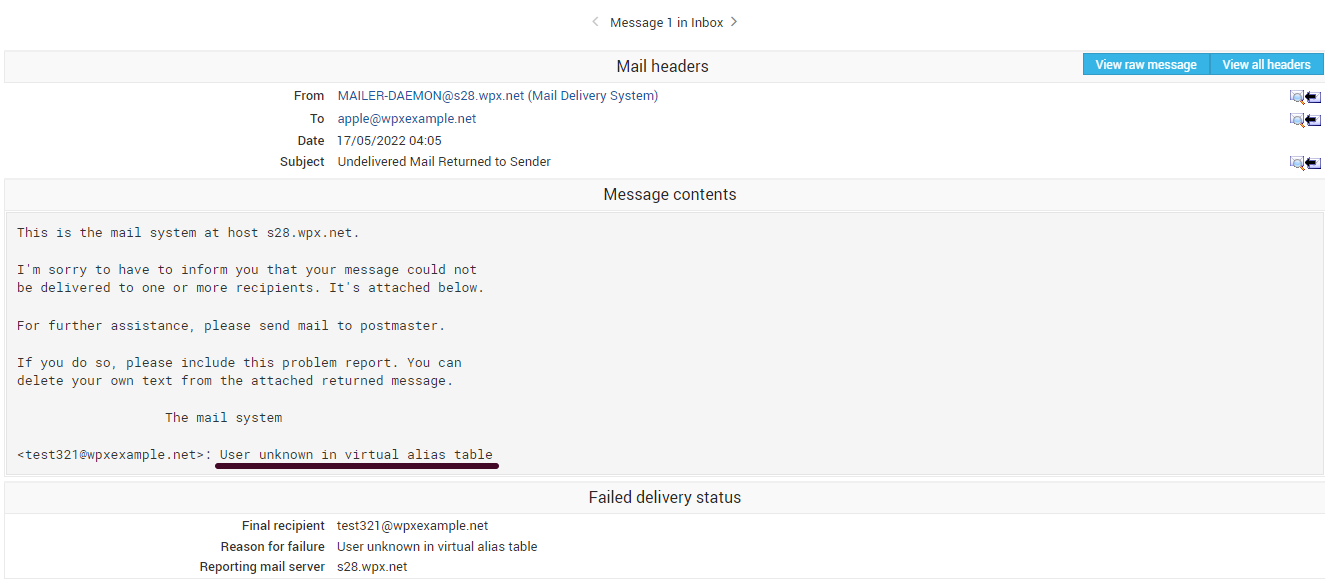Click the magnifier envelope icon in Subject row
The height and width of the screenshot is (583, 1325).
[1297, 163]
